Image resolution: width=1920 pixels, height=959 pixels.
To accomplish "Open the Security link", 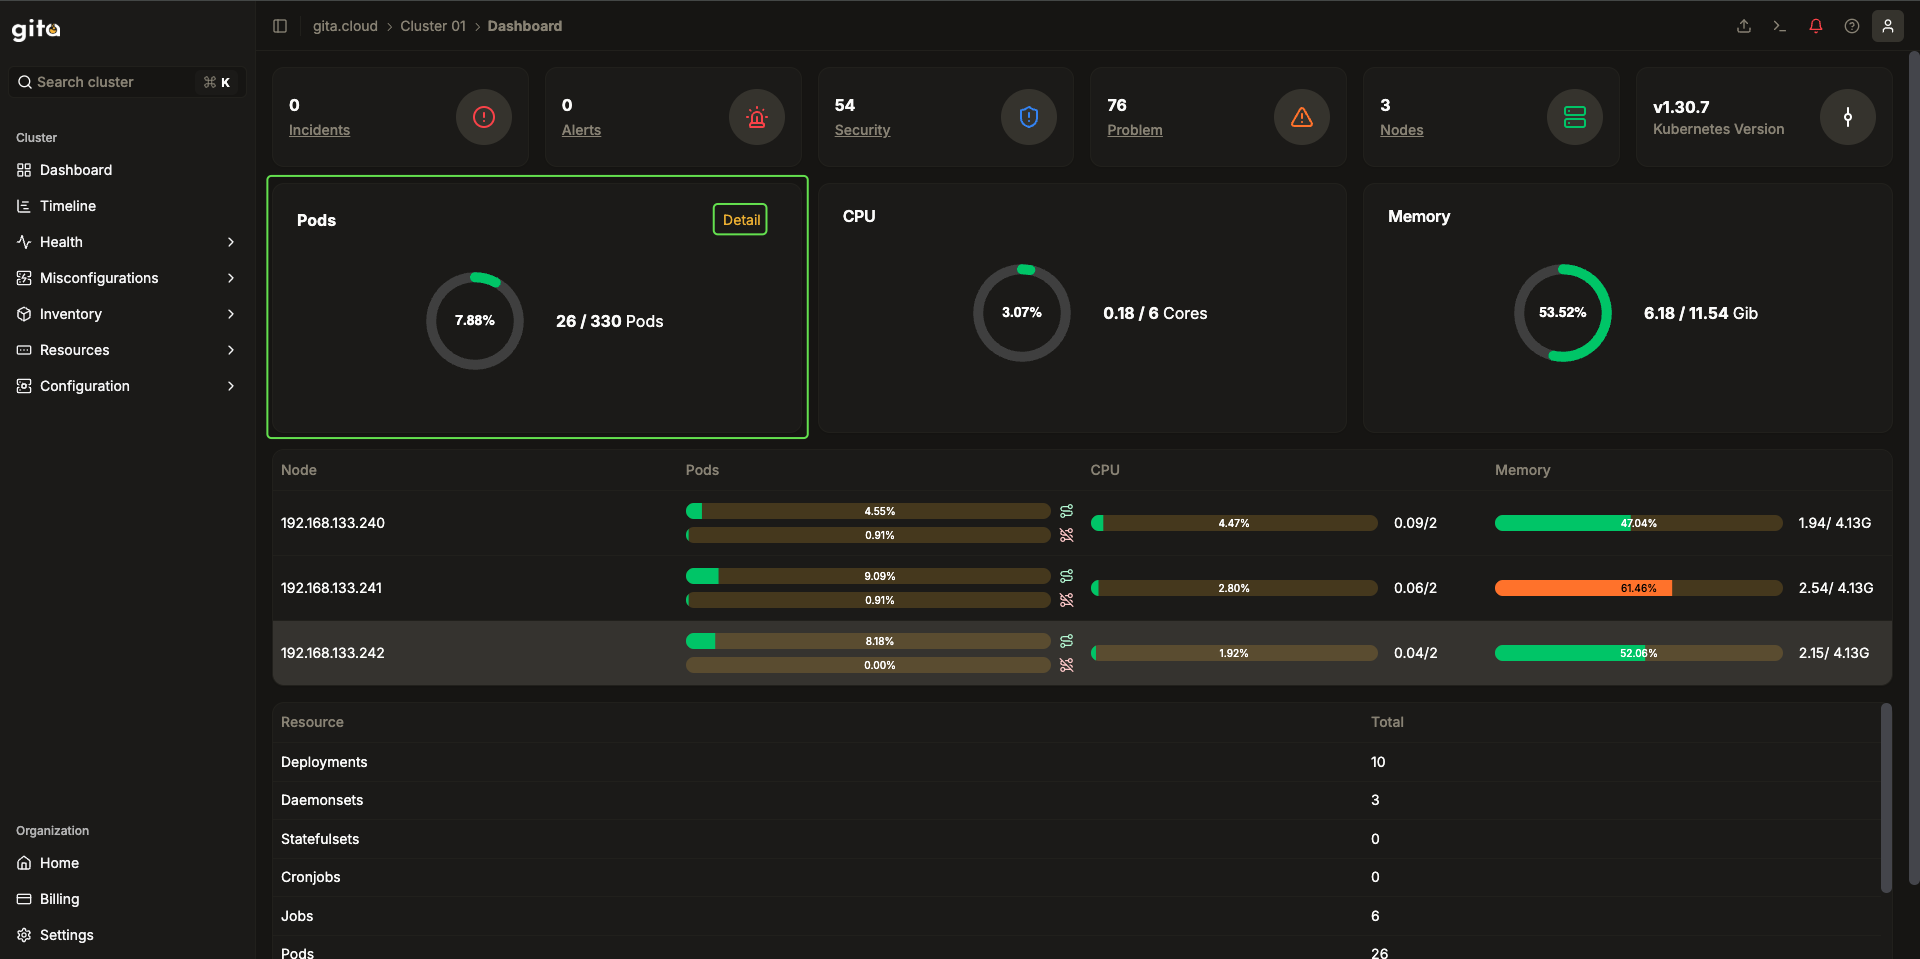I will (x=862, y=130).
